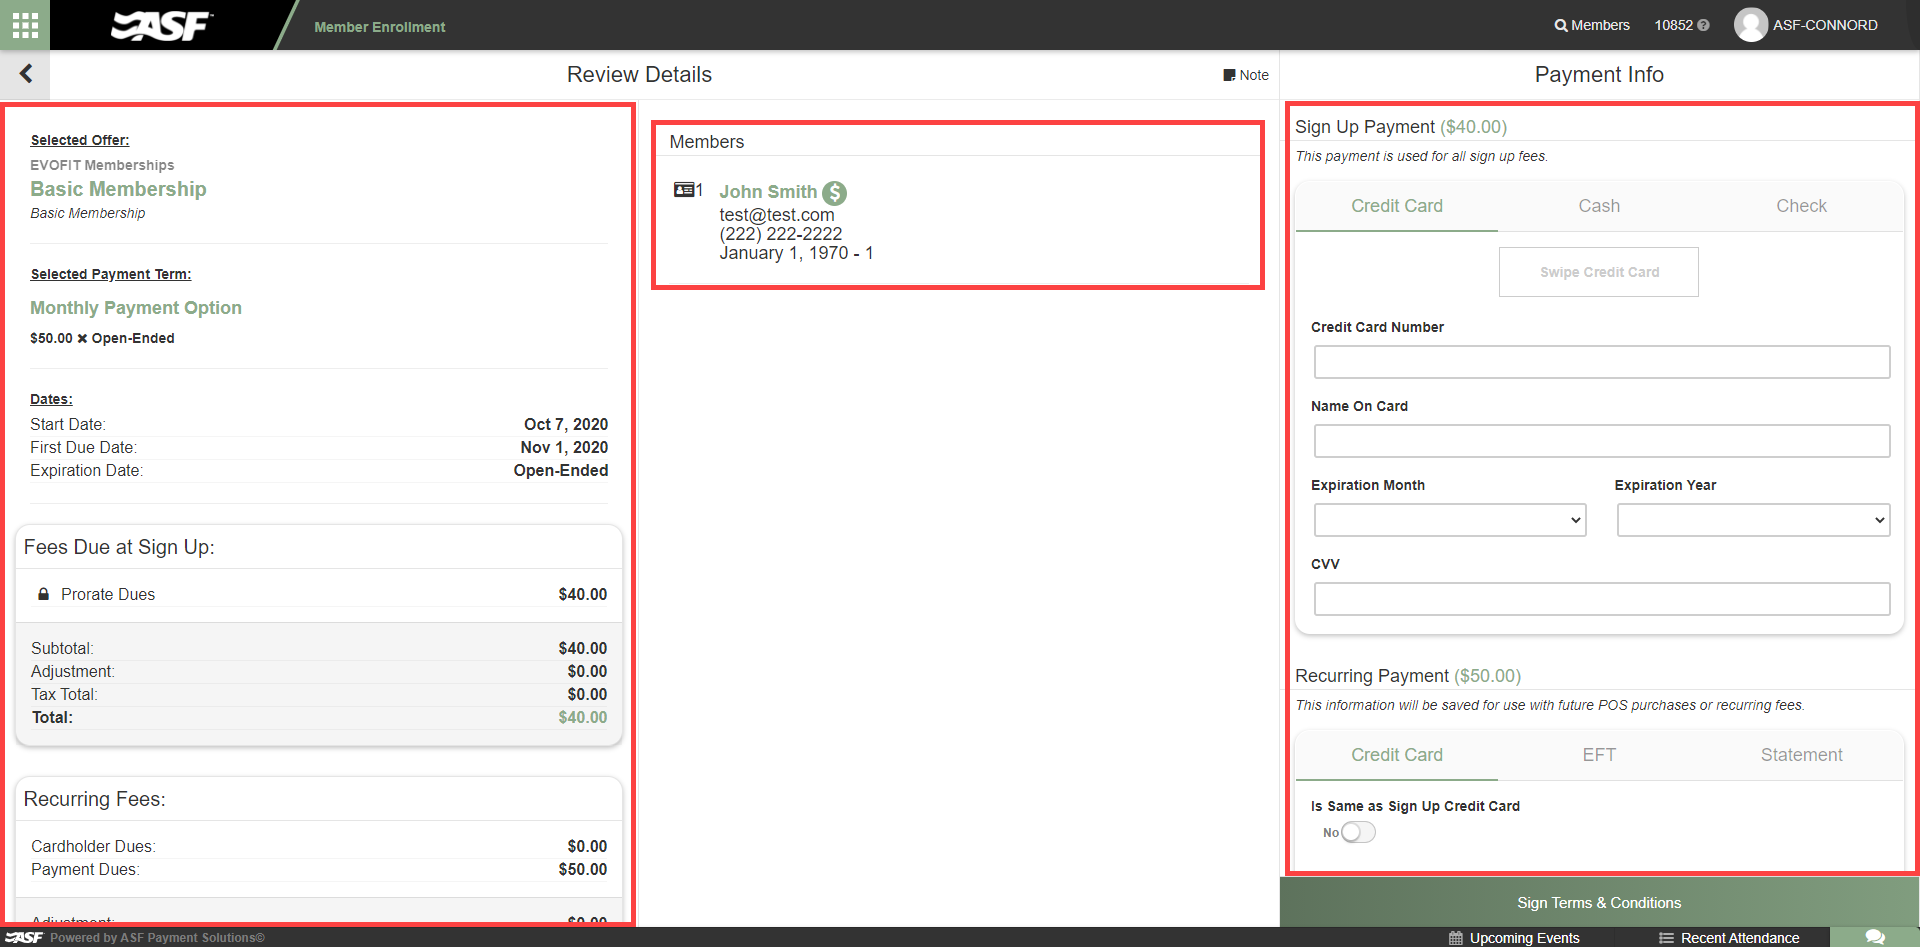Go back using the left chevron arrow
Screen dimensions: 1920x947
point(26,73)
